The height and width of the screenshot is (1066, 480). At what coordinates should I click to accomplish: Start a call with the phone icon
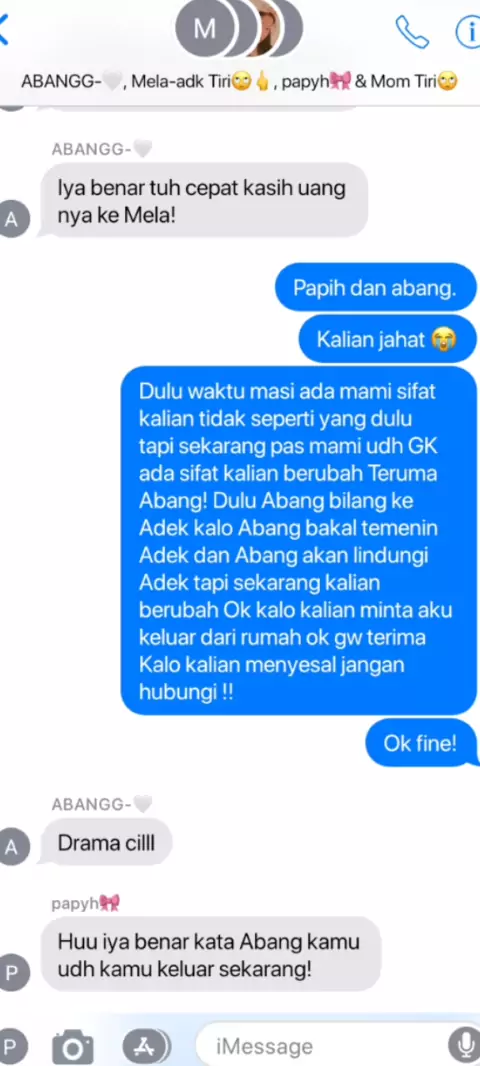(x=412, y=31)
